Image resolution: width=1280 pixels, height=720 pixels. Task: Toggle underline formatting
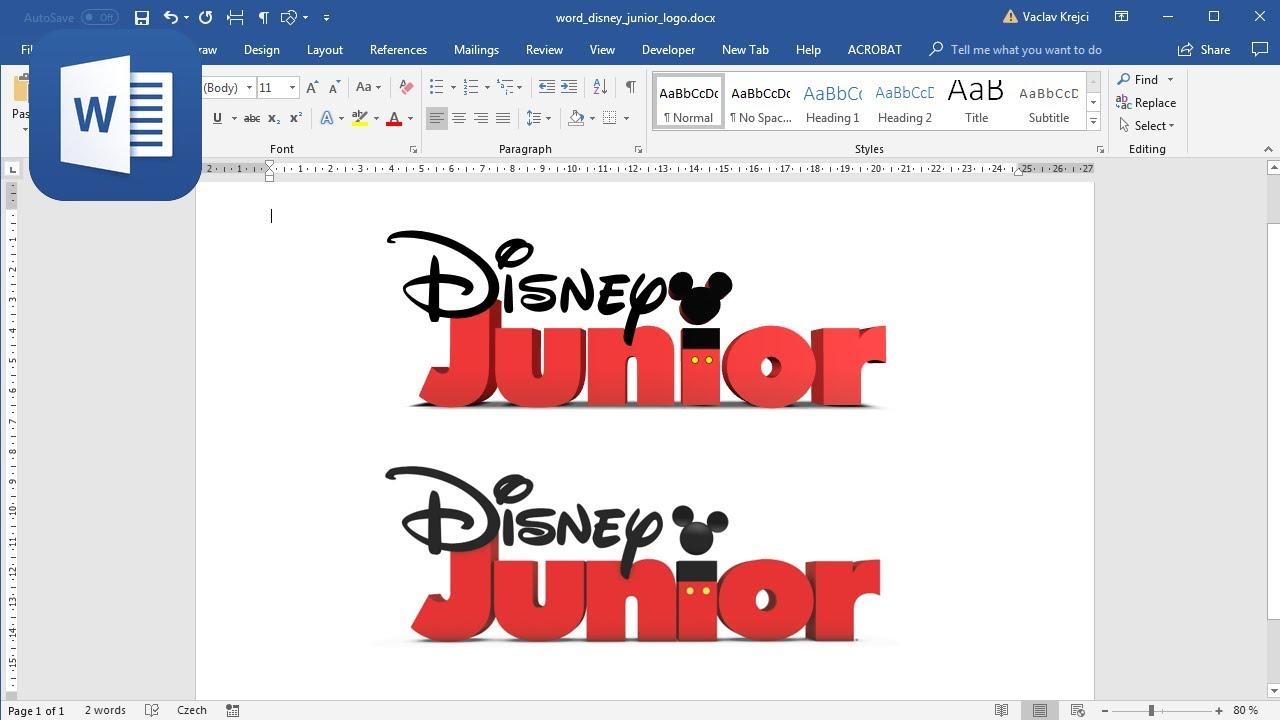[217, 118]
